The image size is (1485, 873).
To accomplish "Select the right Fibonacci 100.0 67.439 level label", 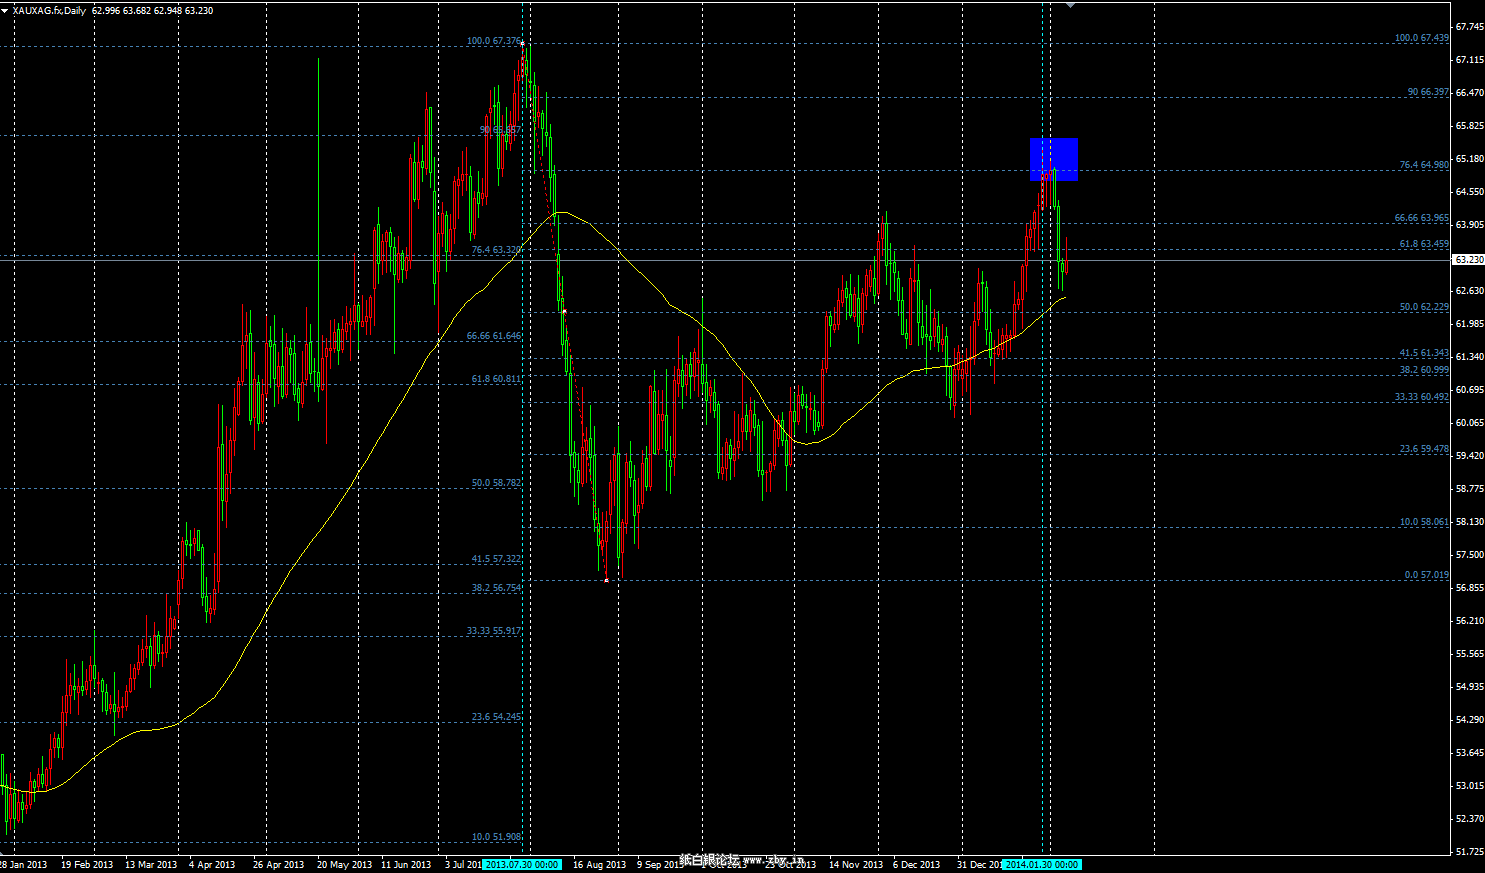I will (1421, 38).
